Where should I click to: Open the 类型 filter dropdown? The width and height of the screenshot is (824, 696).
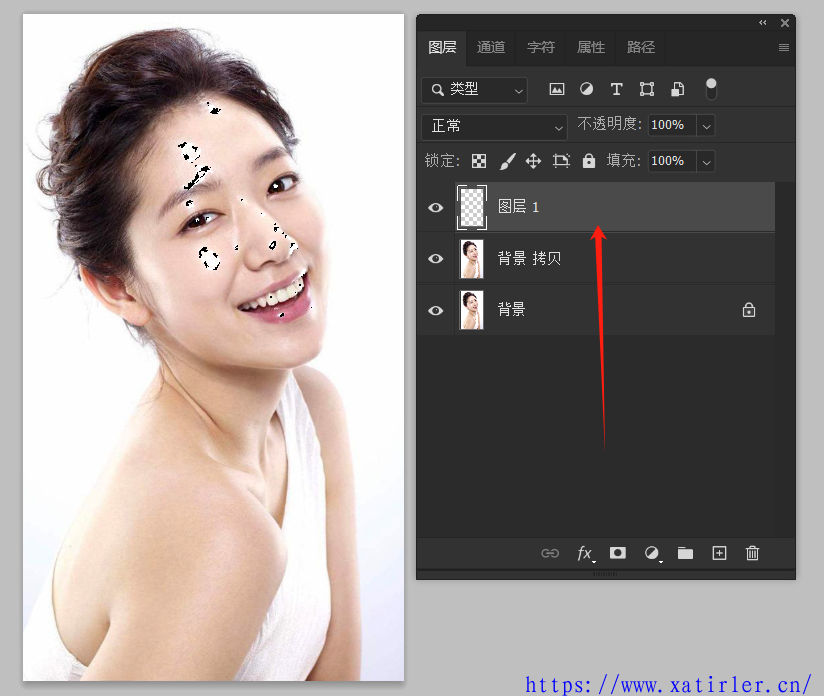coord(475,90)
